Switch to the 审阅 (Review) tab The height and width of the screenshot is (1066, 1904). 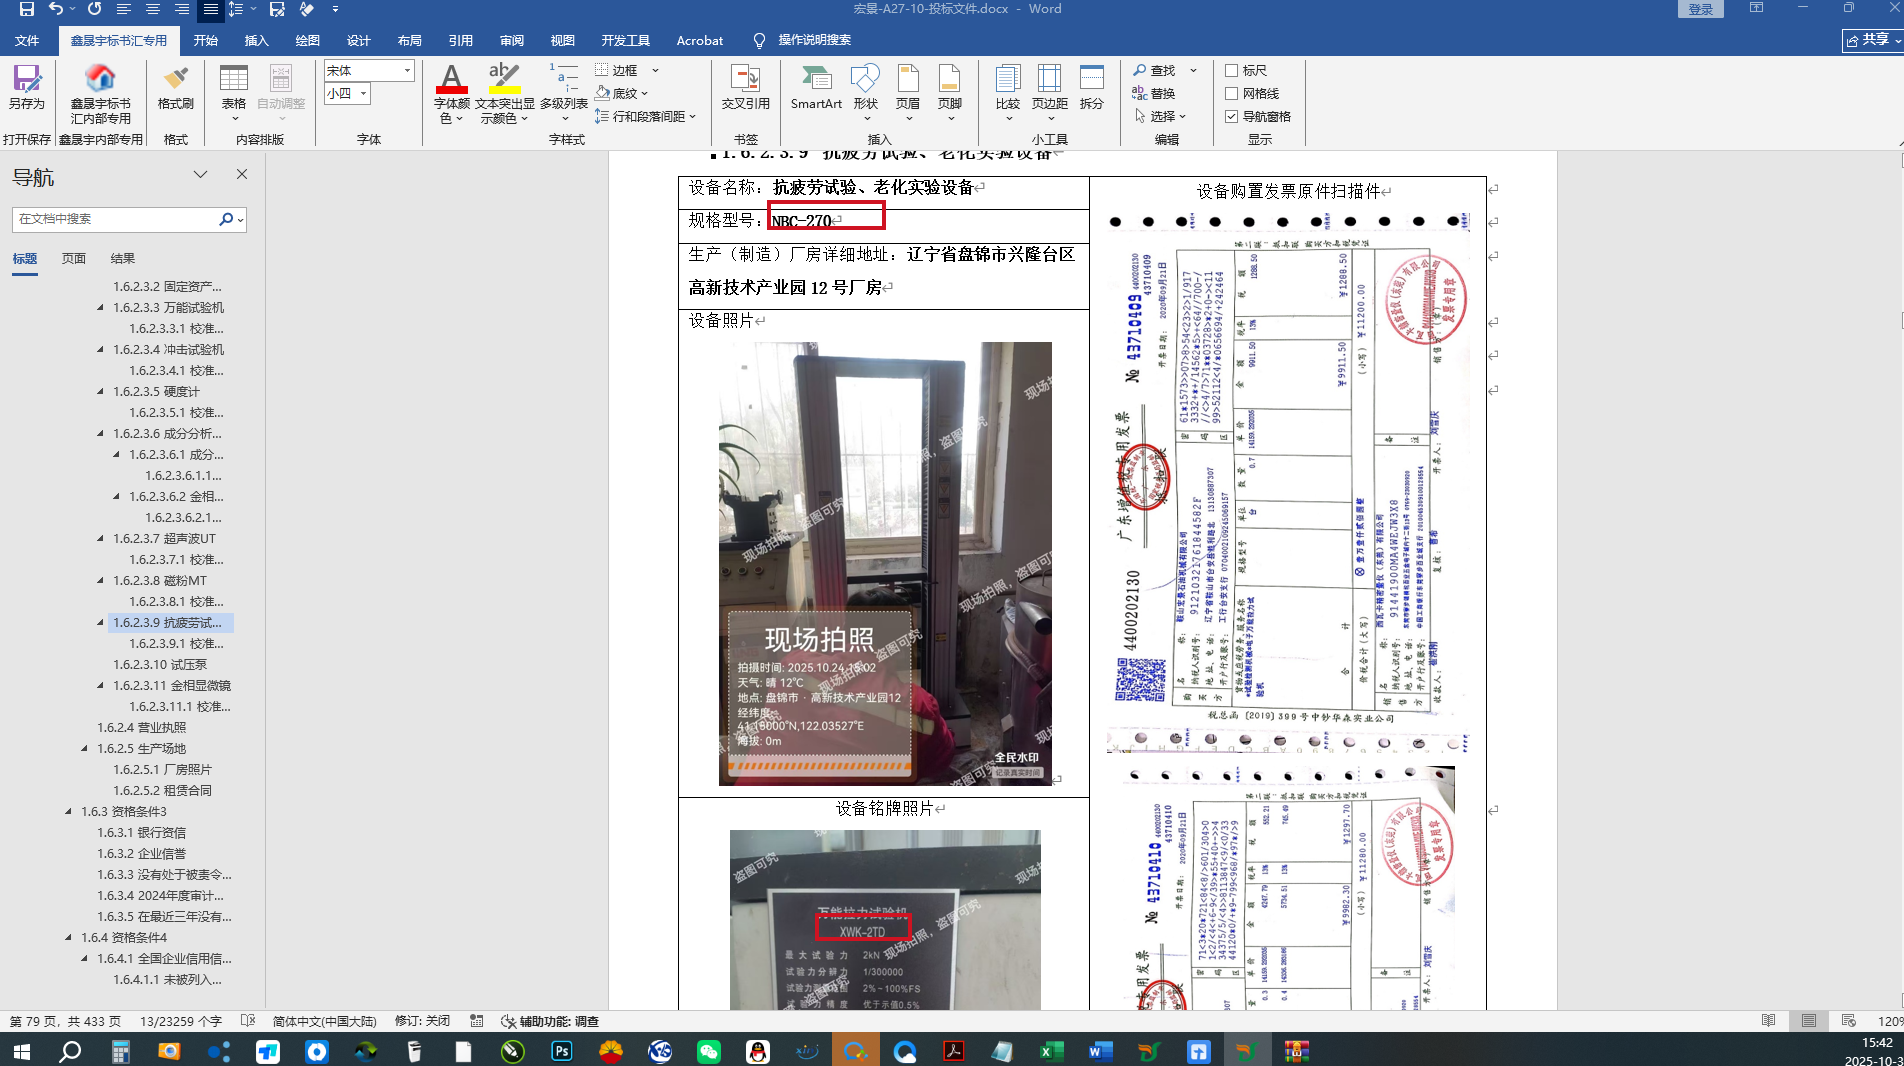[x=512, y=40]
